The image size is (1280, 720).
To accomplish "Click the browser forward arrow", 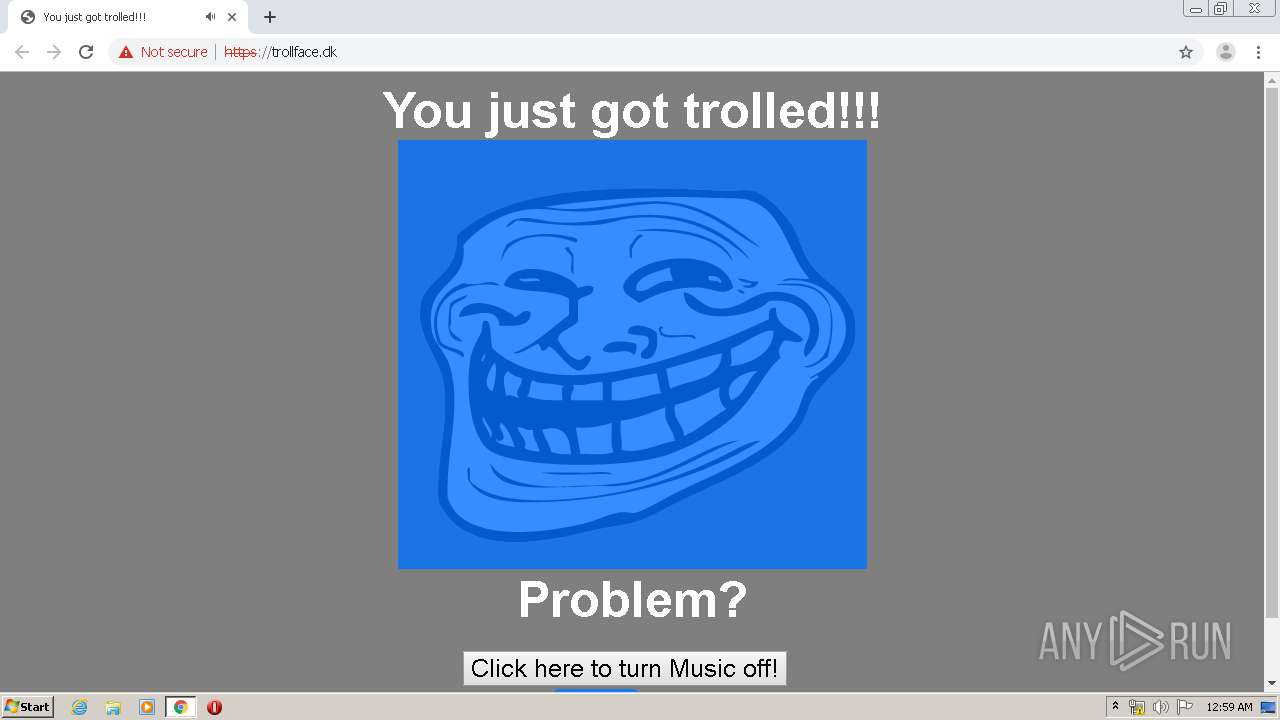I will pyautogui.click(x=54, y=52).
